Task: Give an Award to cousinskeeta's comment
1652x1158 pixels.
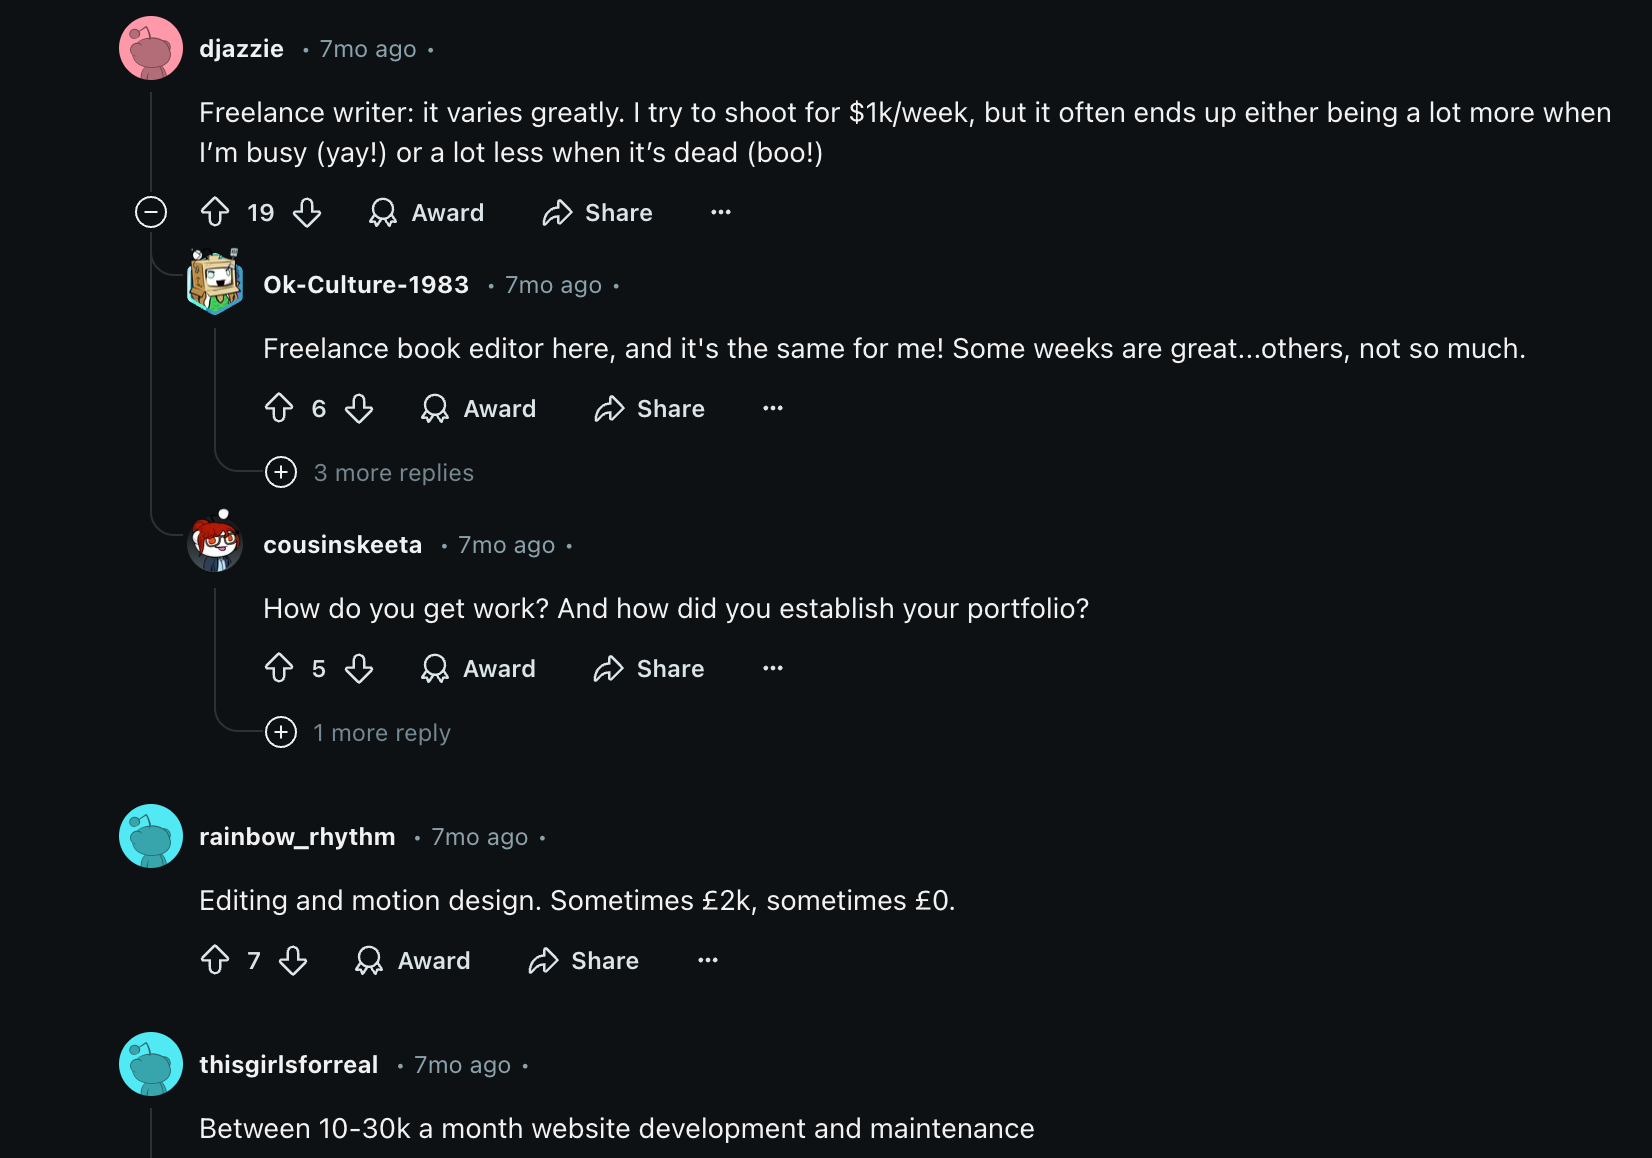Action: (478, 668)
